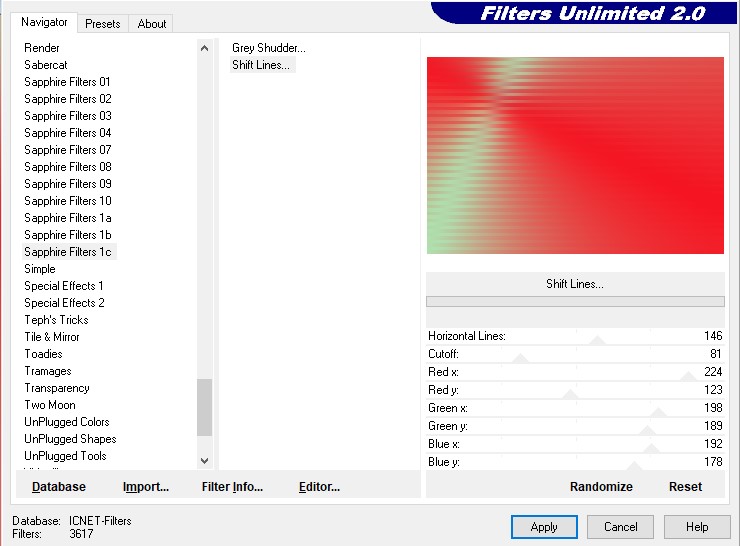This screenshot has width=740, height=546.
Task: Click the category list scrollbar thumb
Action: (204, 407)
